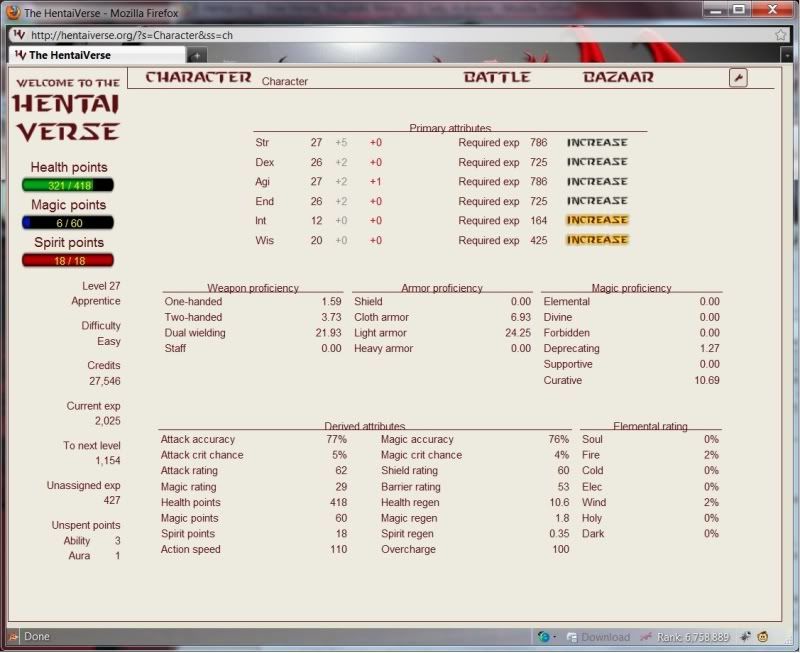The height and width of the screenshot is (653, 800).
Task: Open the Character menu
Action: pos(198,77)
